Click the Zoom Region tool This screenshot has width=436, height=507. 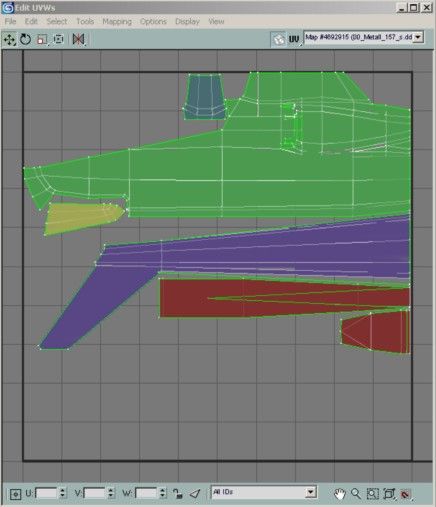tap(372, 494)
